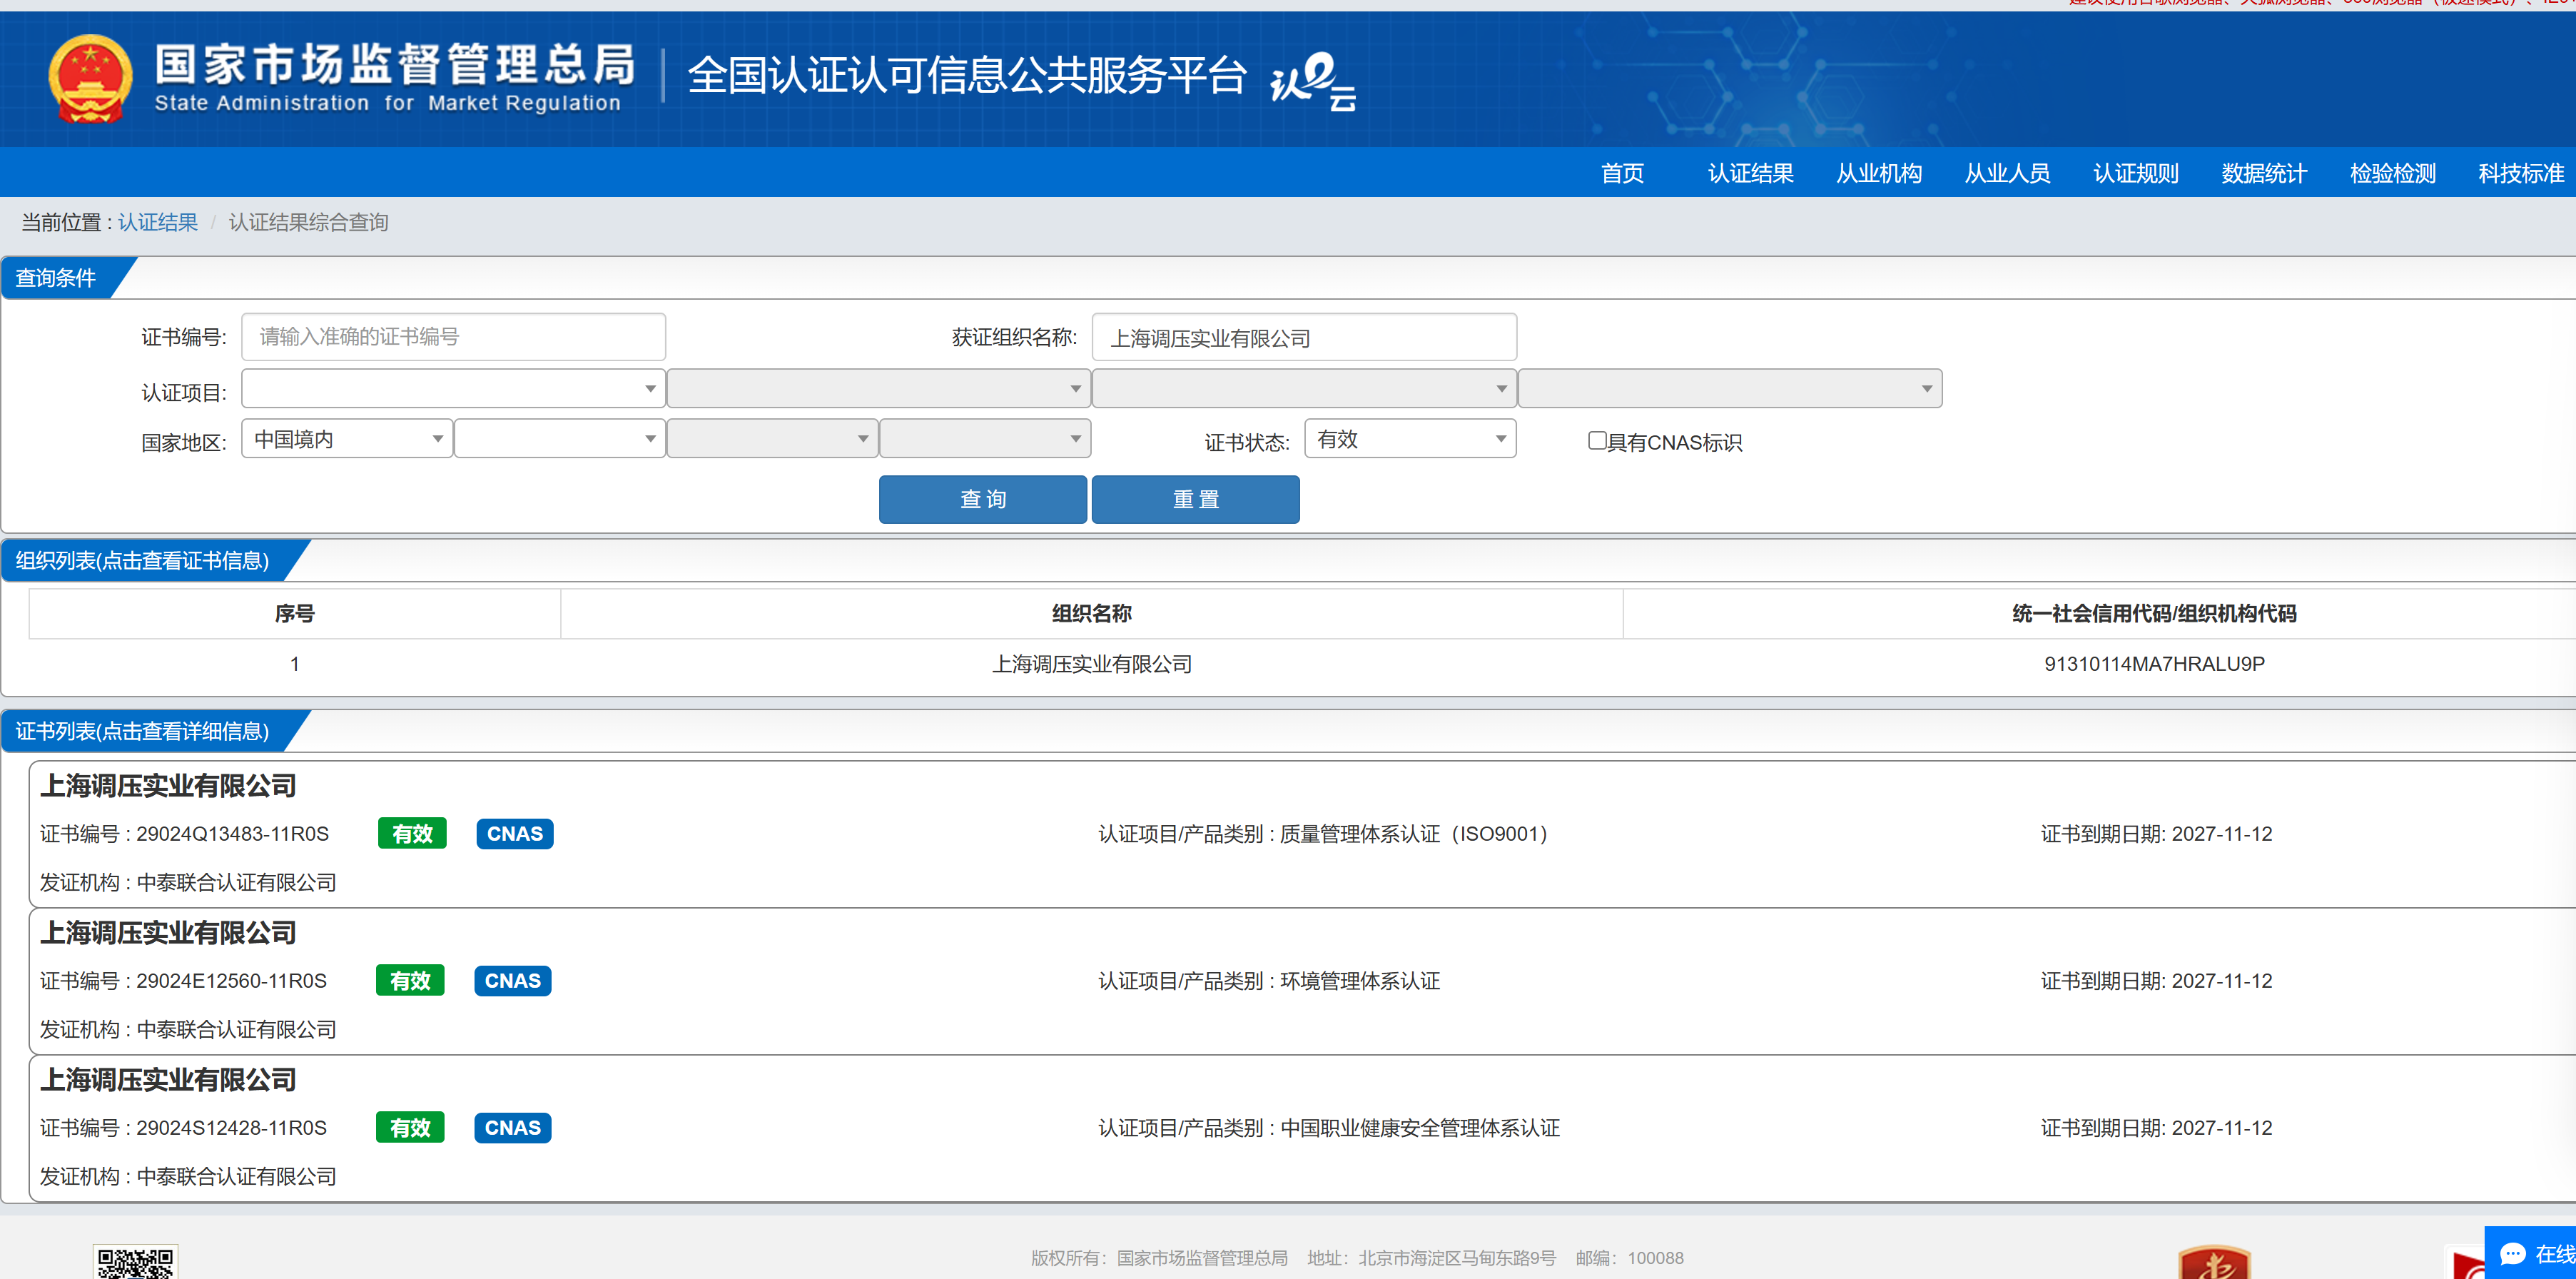Click the 获证组织名称 input field
This screenshot has height=1279, width=2576.
tap(1304, 337)
